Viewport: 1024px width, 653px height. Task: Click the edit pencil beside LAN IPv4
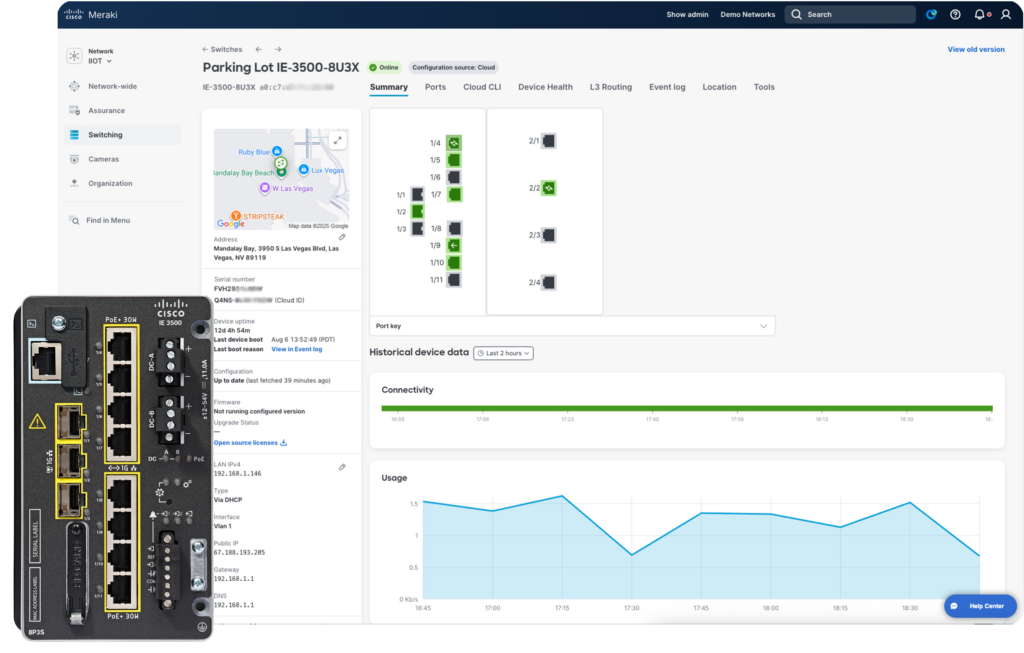[x=342, y=467]
